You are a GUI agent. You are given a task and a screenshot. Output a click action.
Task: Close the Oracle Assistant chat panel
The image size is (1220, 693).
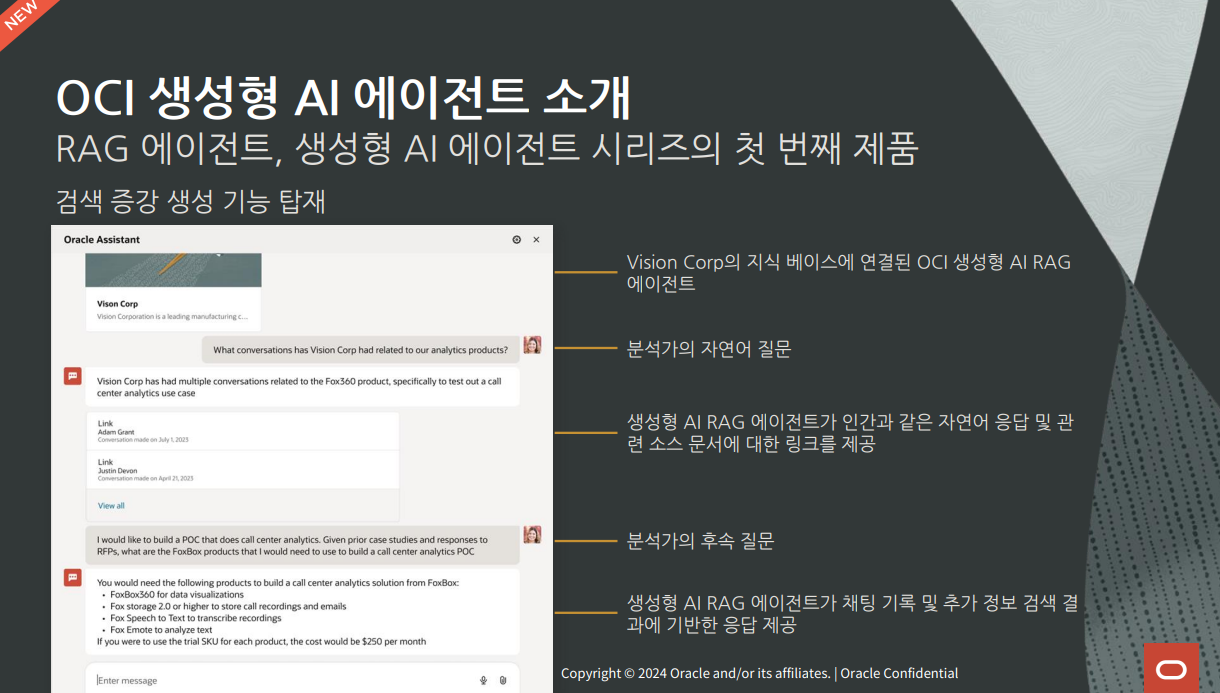[536, 240]
